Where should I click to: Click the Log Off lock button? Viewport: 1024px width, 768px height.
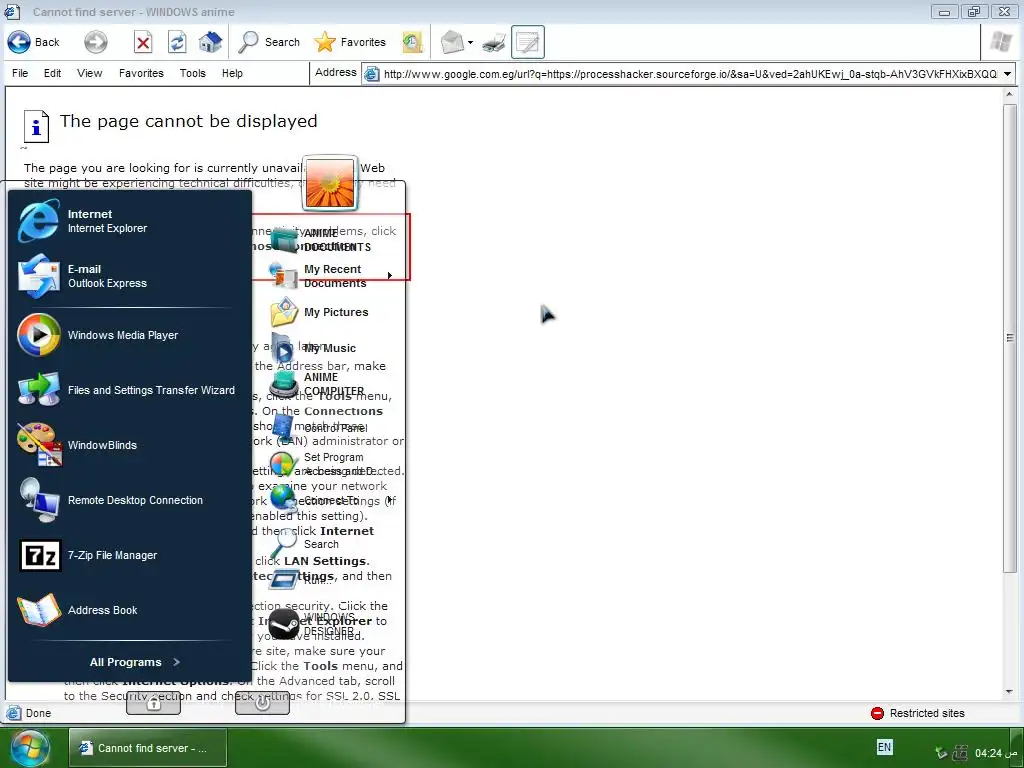tap(153, 703)
